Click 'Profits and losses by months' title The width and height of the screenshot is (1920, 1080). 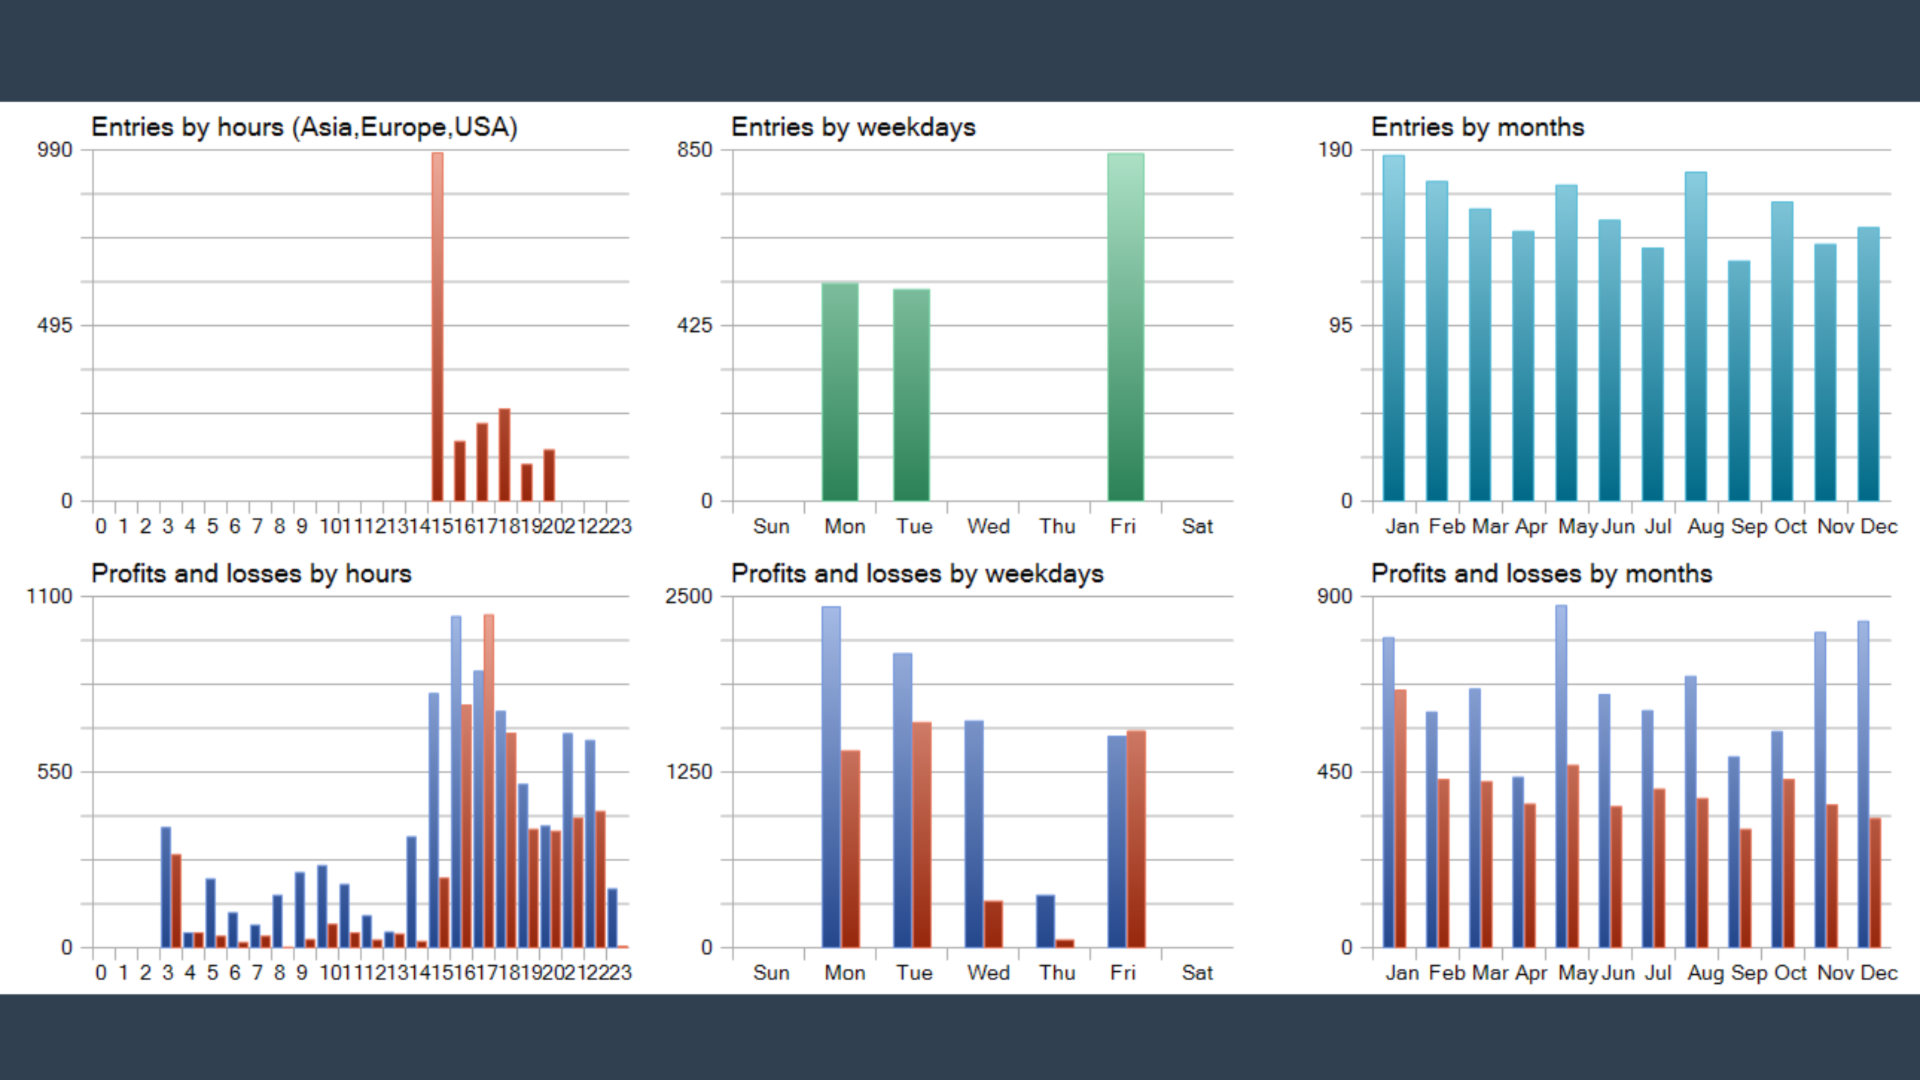point(1541,574)
